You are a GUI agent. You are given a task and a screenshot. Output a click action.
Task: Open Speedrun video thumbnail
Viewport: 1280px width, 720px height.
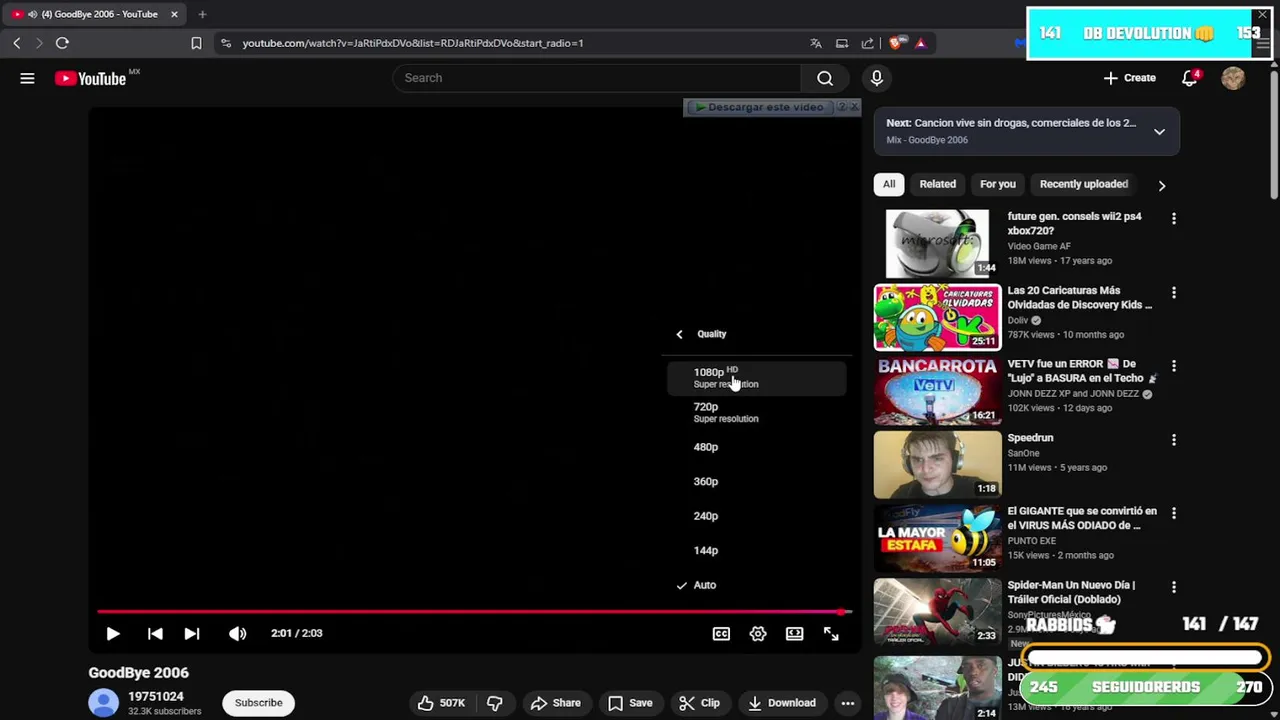click(937, 464)
